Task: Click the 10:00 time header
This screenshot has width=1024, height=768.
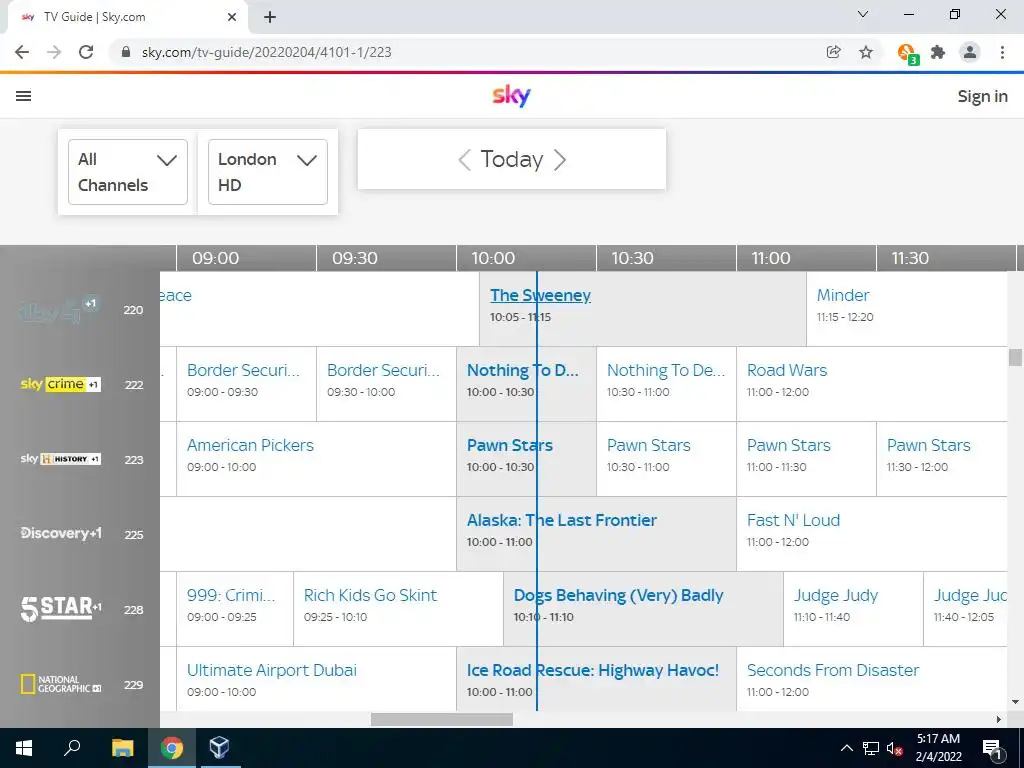Action: 493,258
